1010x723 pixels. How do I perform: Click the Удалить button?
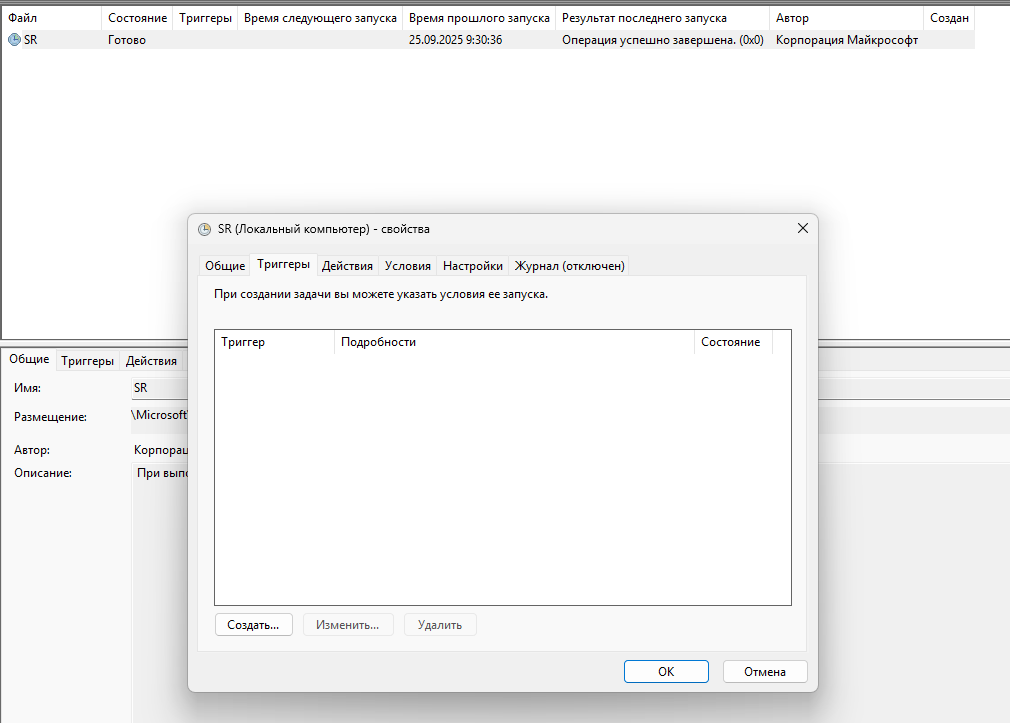click(x=440, y=625)
